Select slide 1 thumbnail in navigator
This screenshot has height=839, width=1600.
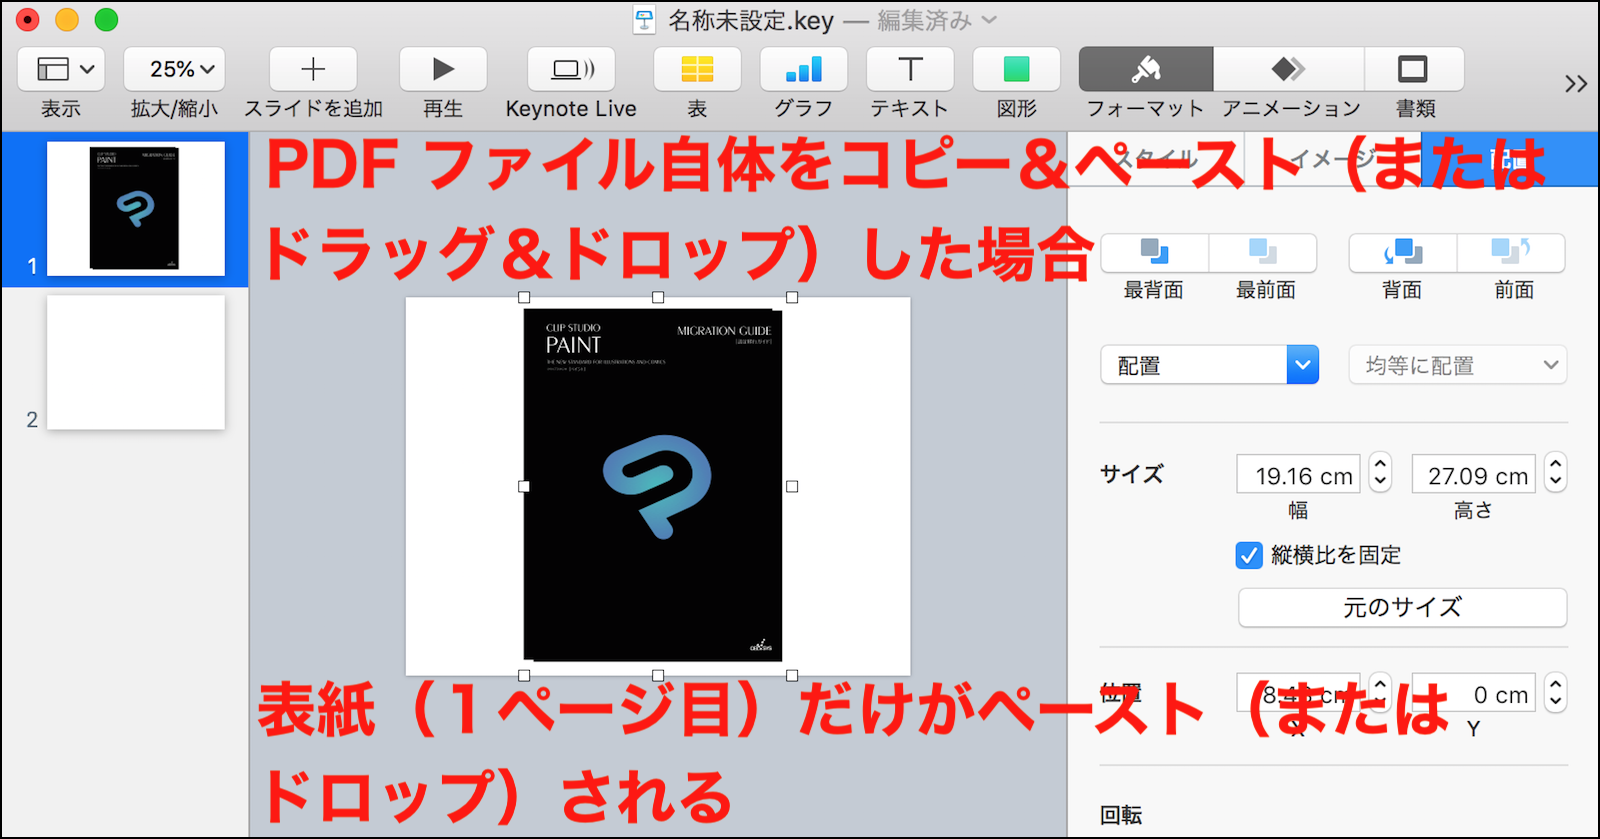pos(136,208)
